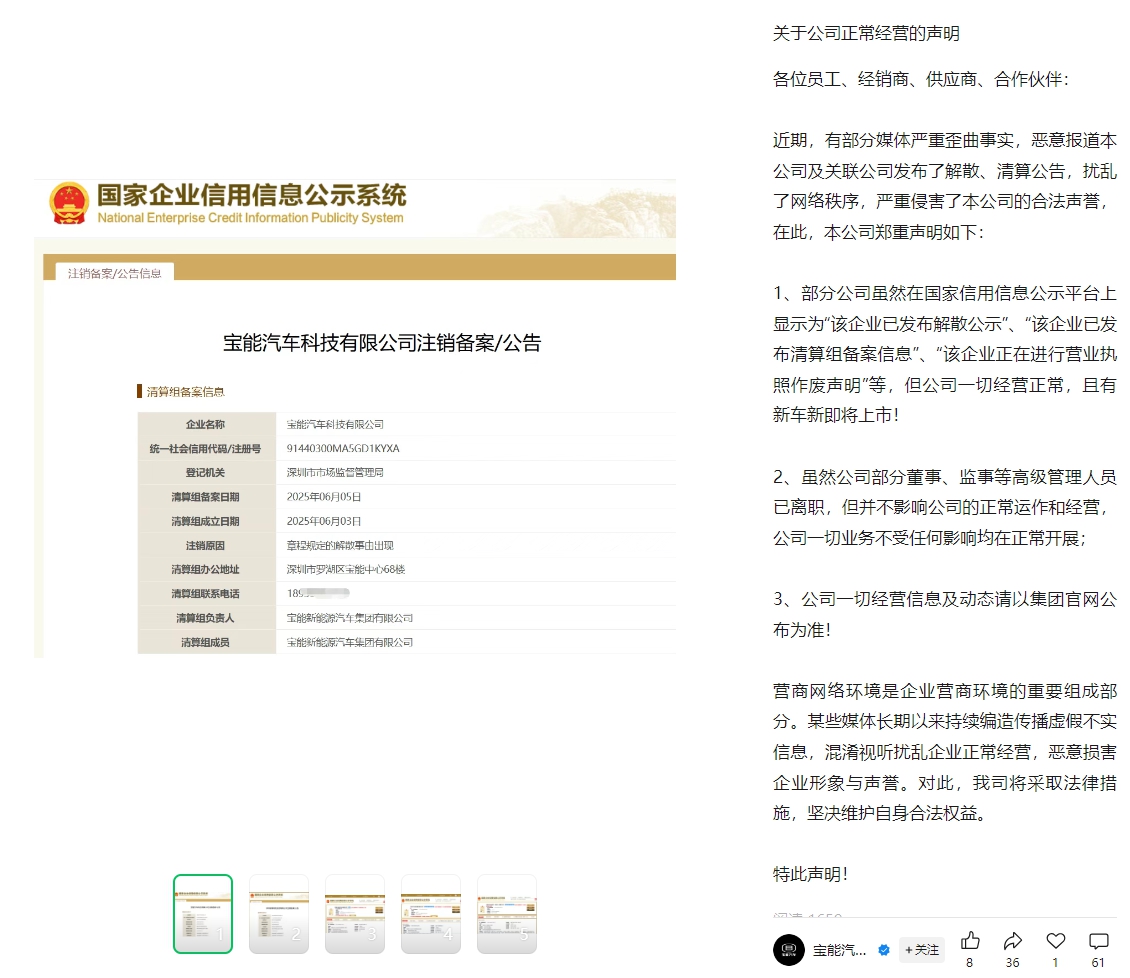Click date 2025年06月05日

point(324,497)
